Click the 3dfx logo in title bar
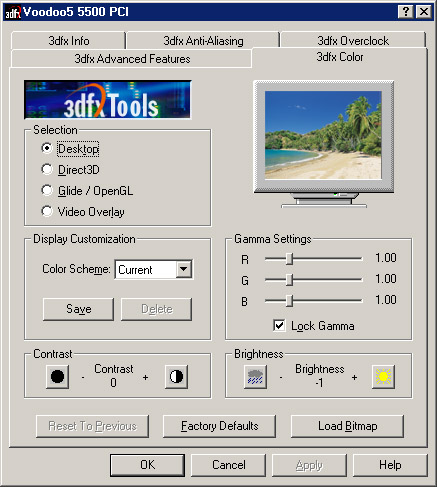Viewport: 437px width, 487px height. click(x=13, y=12)
